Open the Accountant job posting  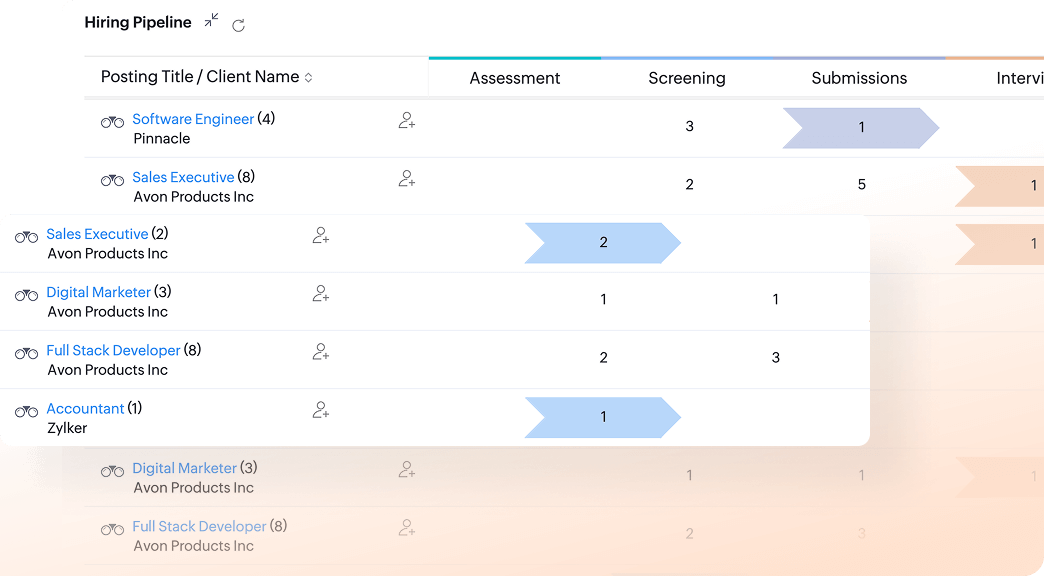click(86, 408)
